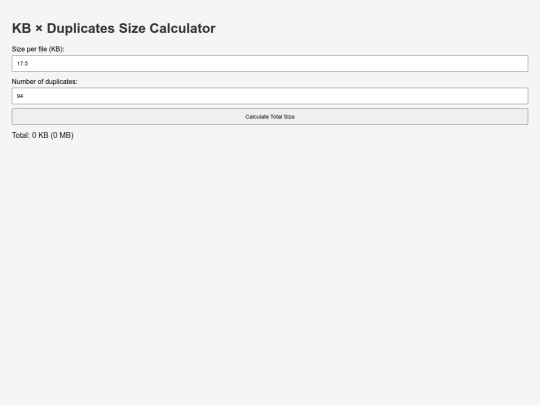The width and height of the screenshot is (540, 405).
Task: Place cursor on the 17.5 value
Action: [22, 63]
